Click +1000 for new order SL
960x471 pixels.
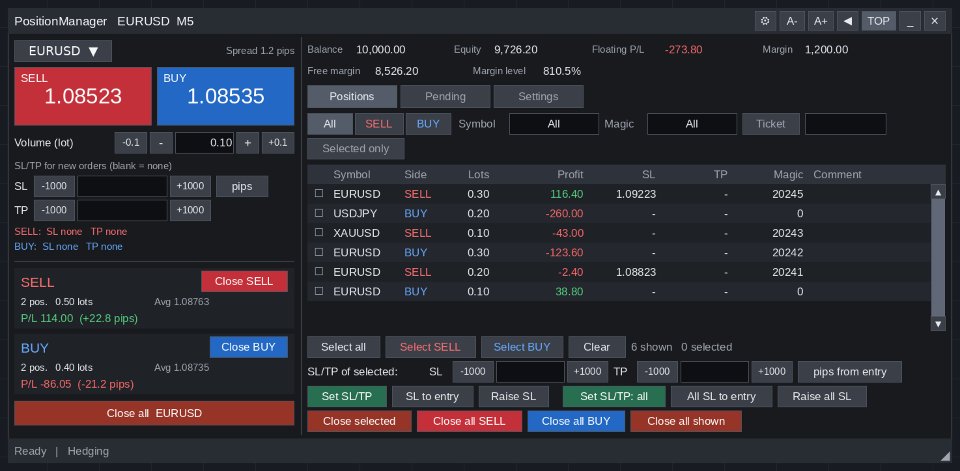coord(190,186)
